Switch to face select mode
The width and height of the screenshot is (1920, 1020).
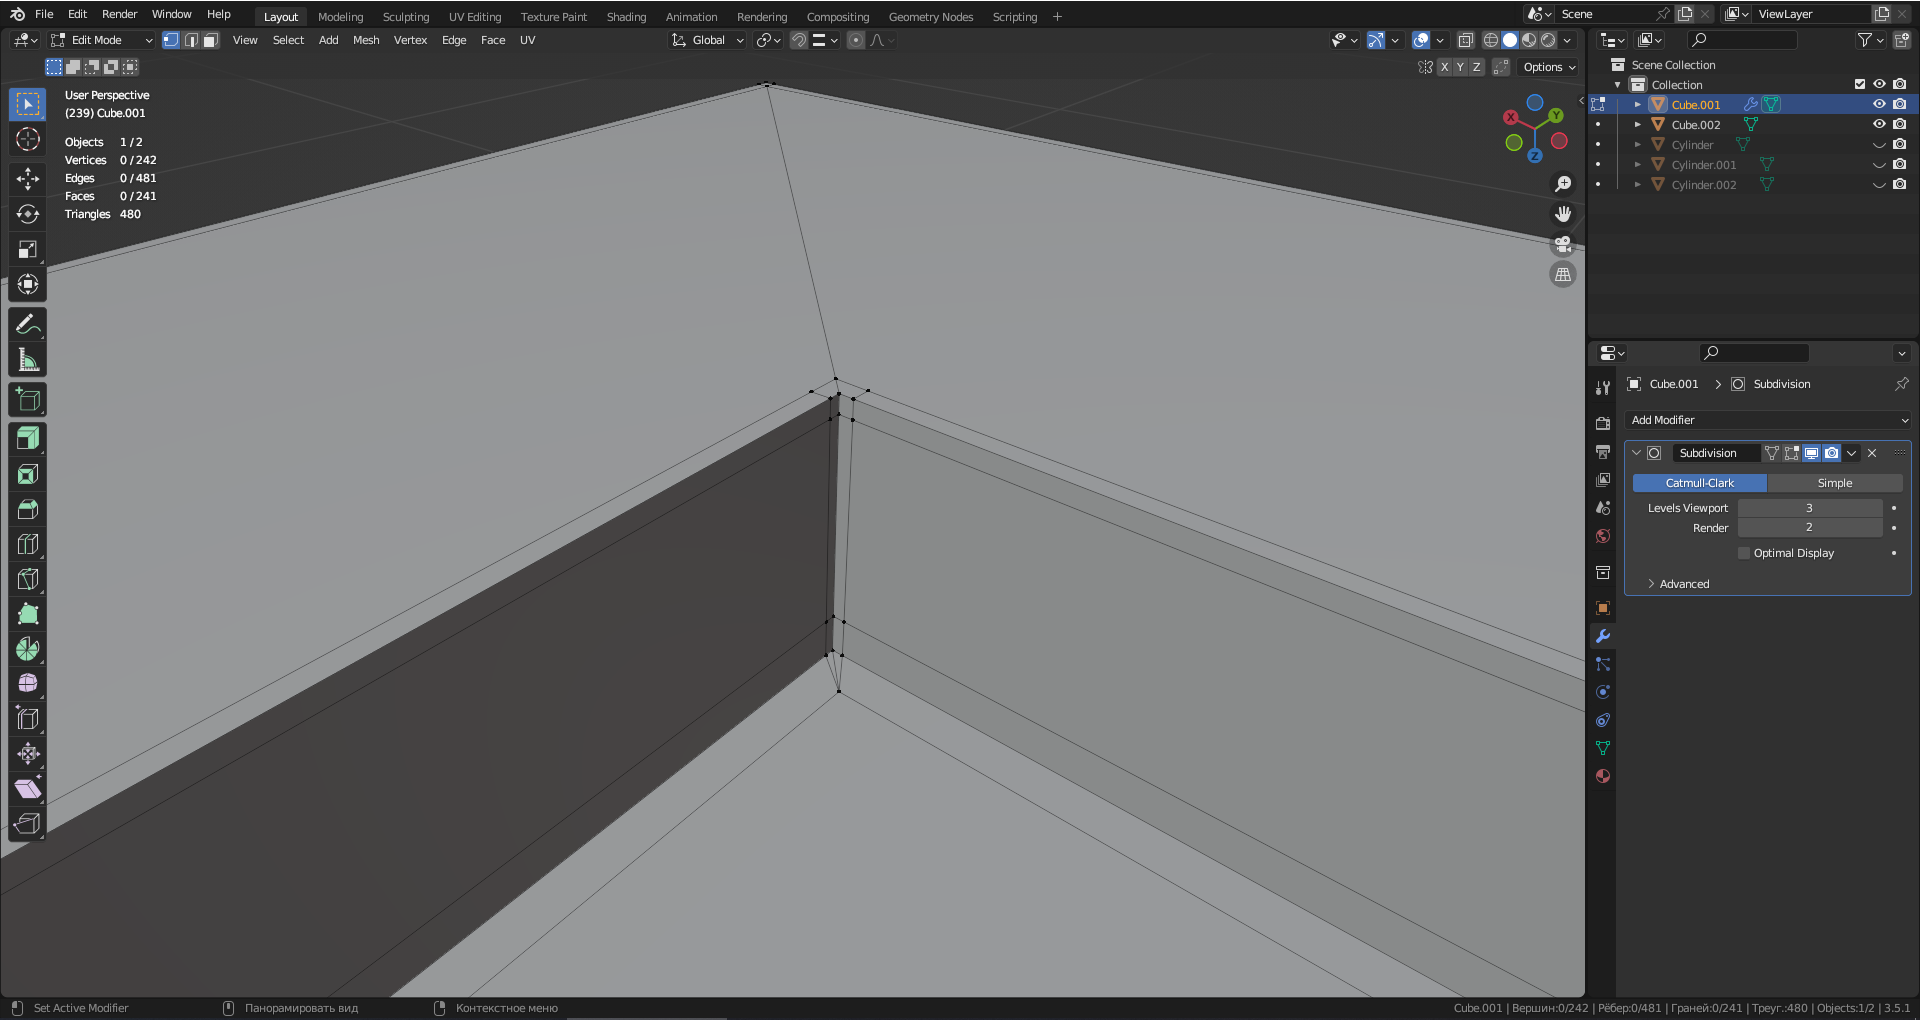(210, 40)
